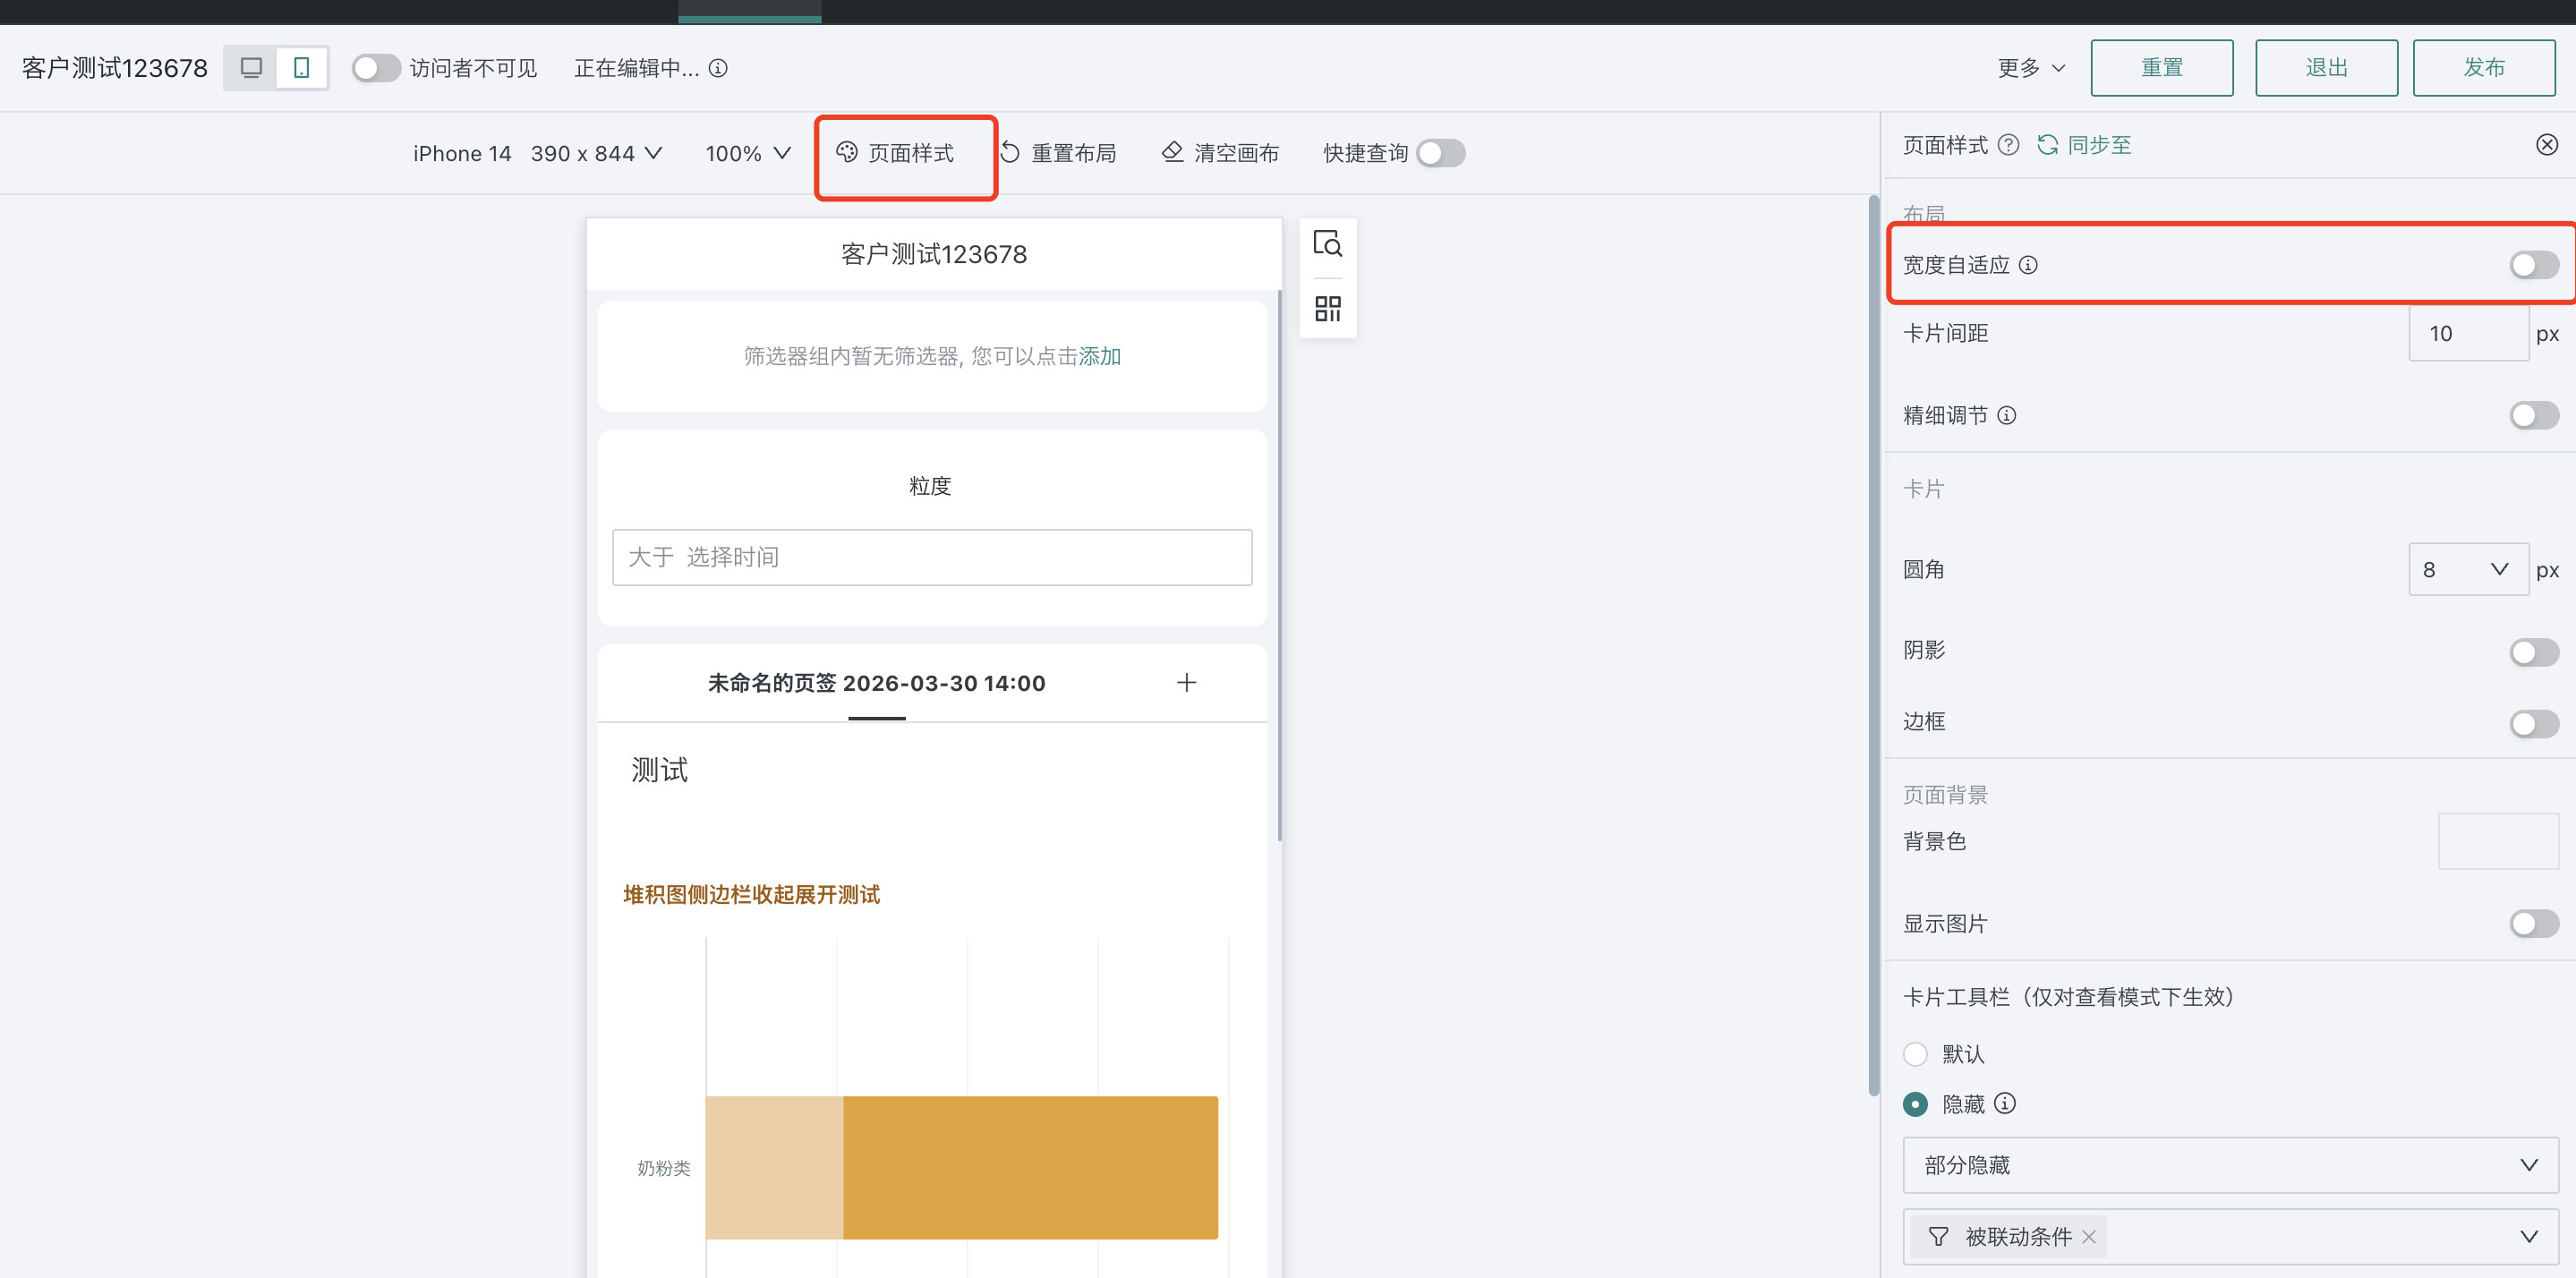
Task: Click the 同步至 sync icon in page style panel
Action: coord(2047,144)
